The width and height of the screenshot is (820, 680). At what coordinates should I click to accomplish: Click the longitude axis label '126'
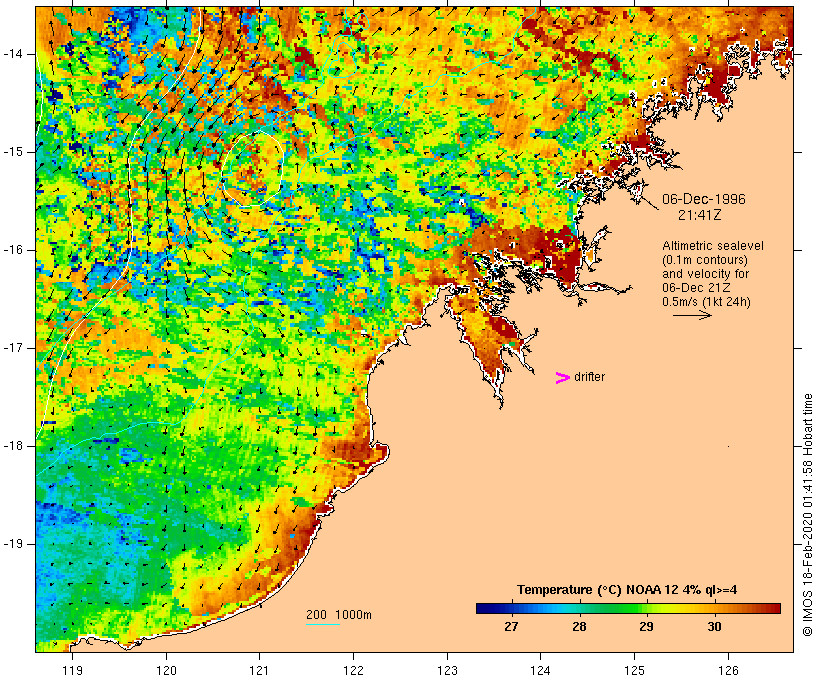(728, 670)
